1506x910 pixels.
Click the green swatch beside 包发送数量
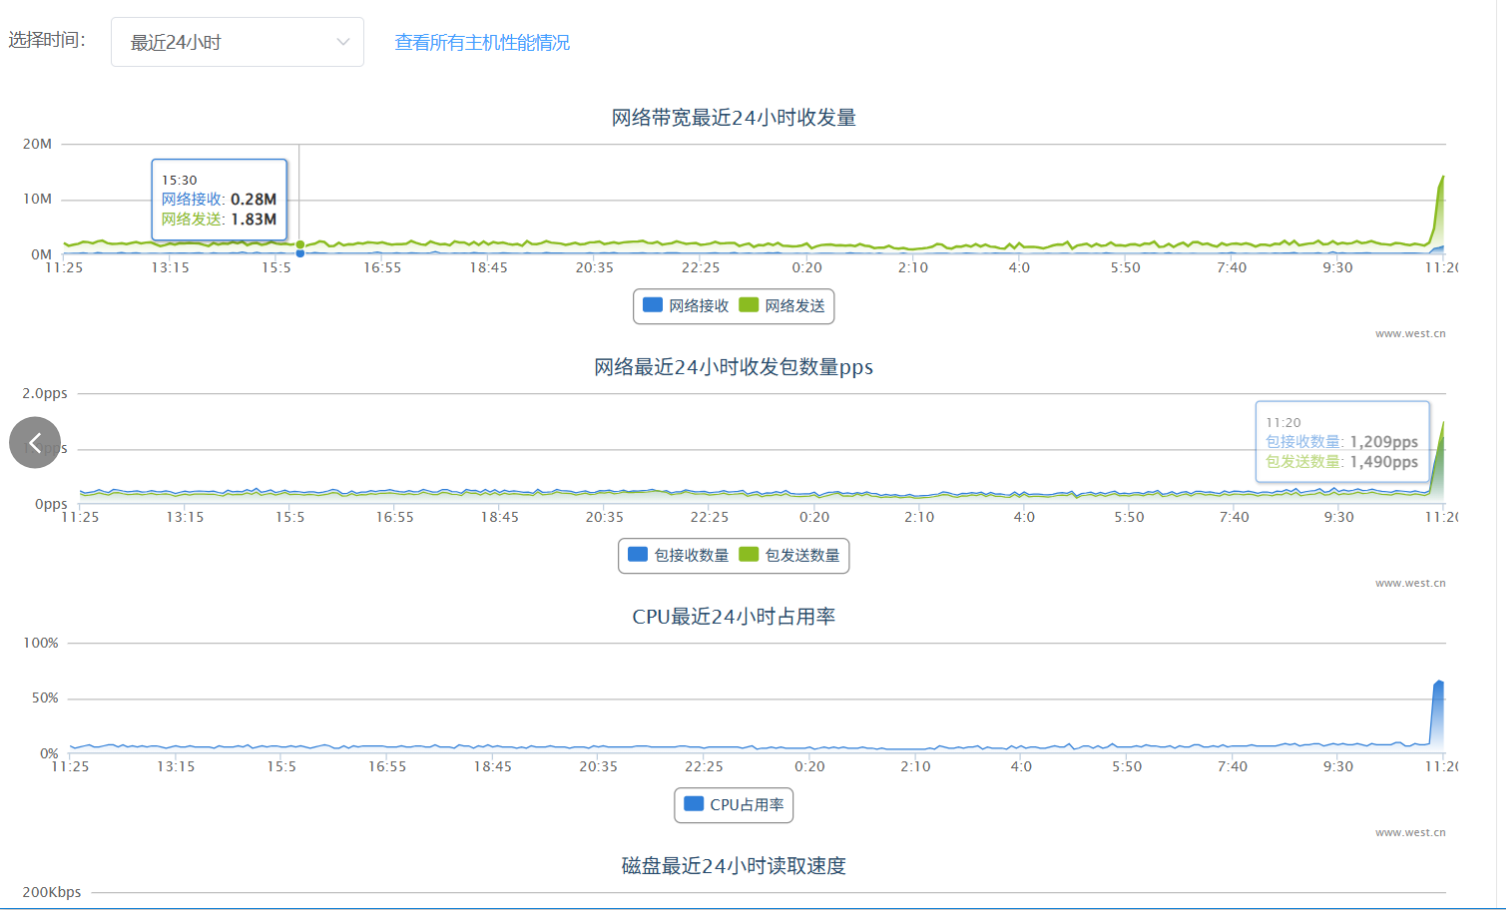pyautogui.click(x=748, y=554)
